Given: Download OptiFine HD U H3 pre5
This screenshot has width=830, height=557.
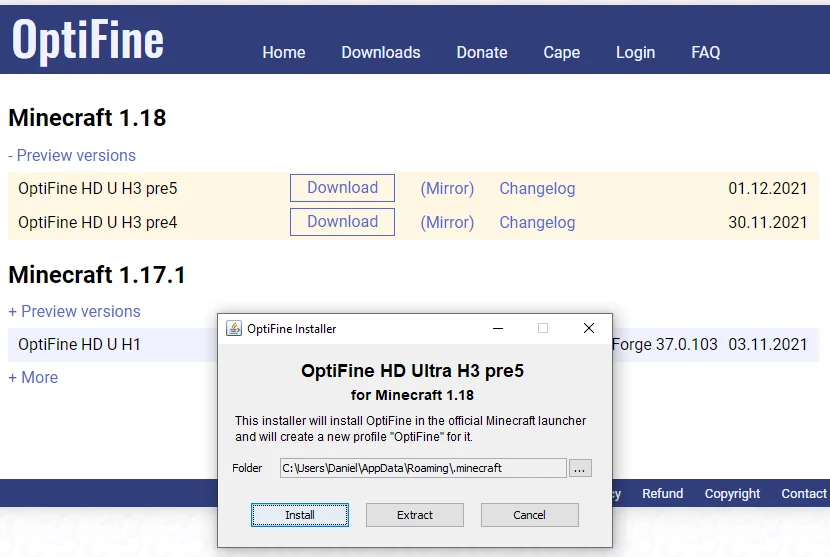Looking at the screenshot, I should pos(342,188).
